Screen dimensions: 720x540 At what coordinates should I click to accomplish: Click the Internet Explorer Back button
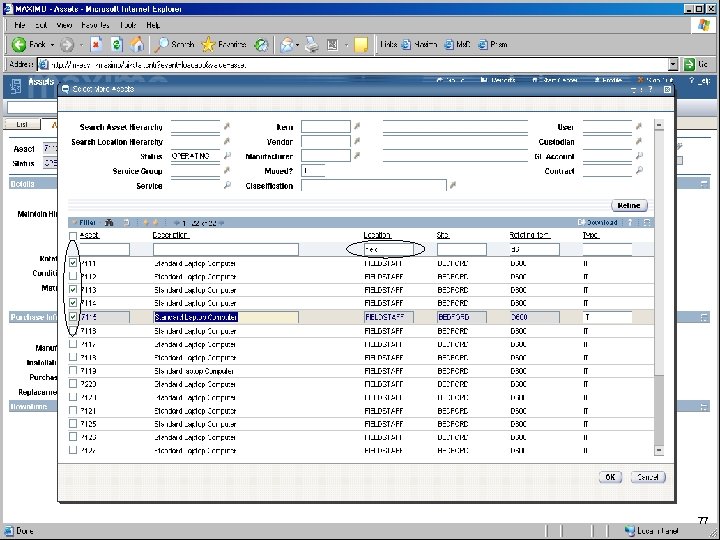pos(28,45)
